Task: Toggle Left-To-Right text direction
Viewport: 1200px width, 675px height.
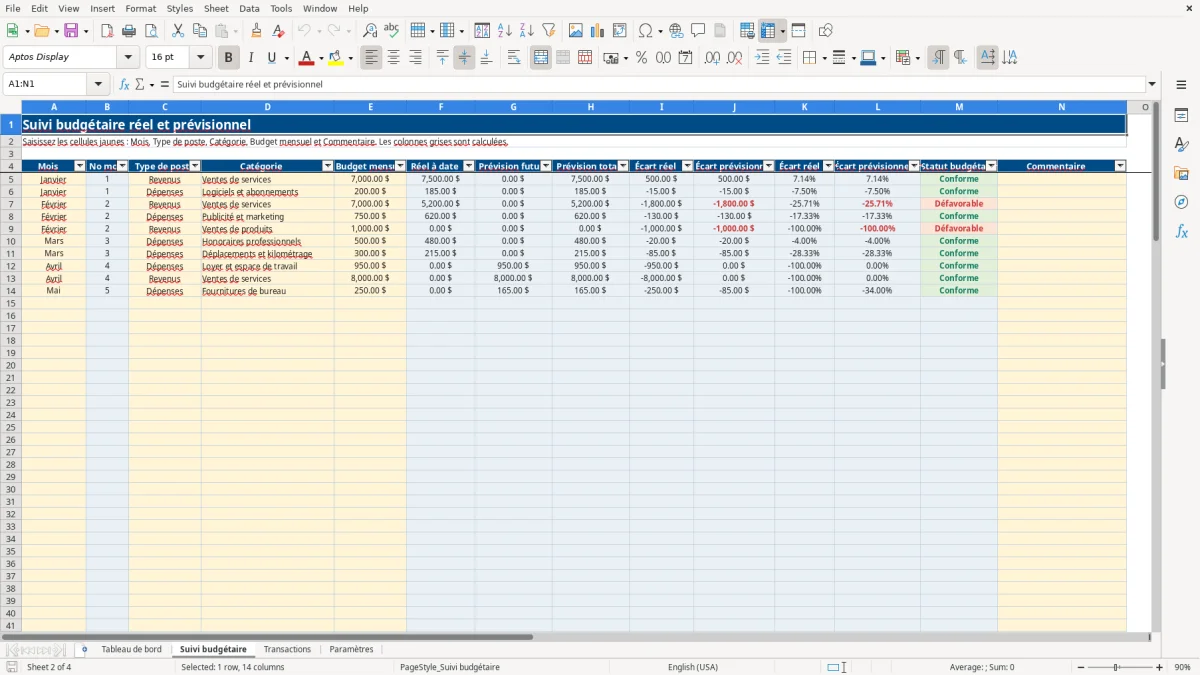Action: pyautogui.click(x=938, y=58)
